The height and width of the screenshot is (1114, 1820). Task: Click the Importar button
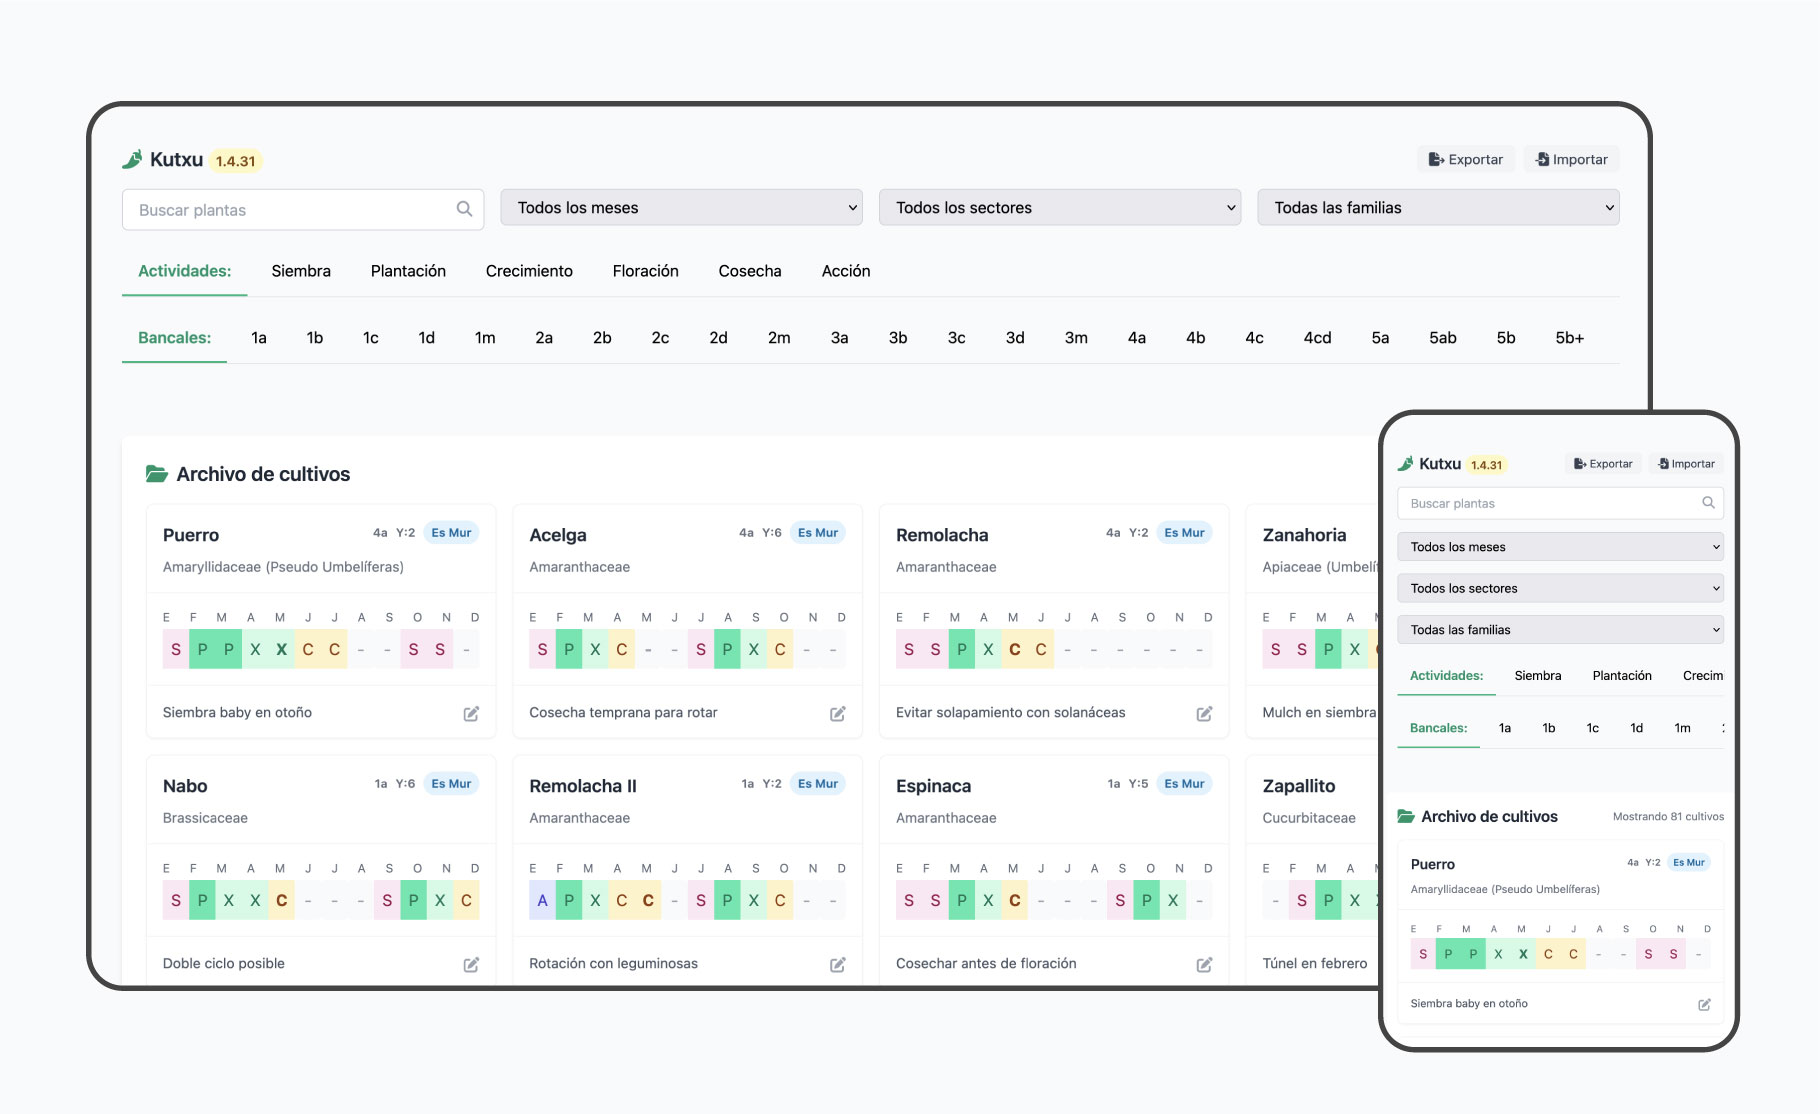click(1571, 159)
